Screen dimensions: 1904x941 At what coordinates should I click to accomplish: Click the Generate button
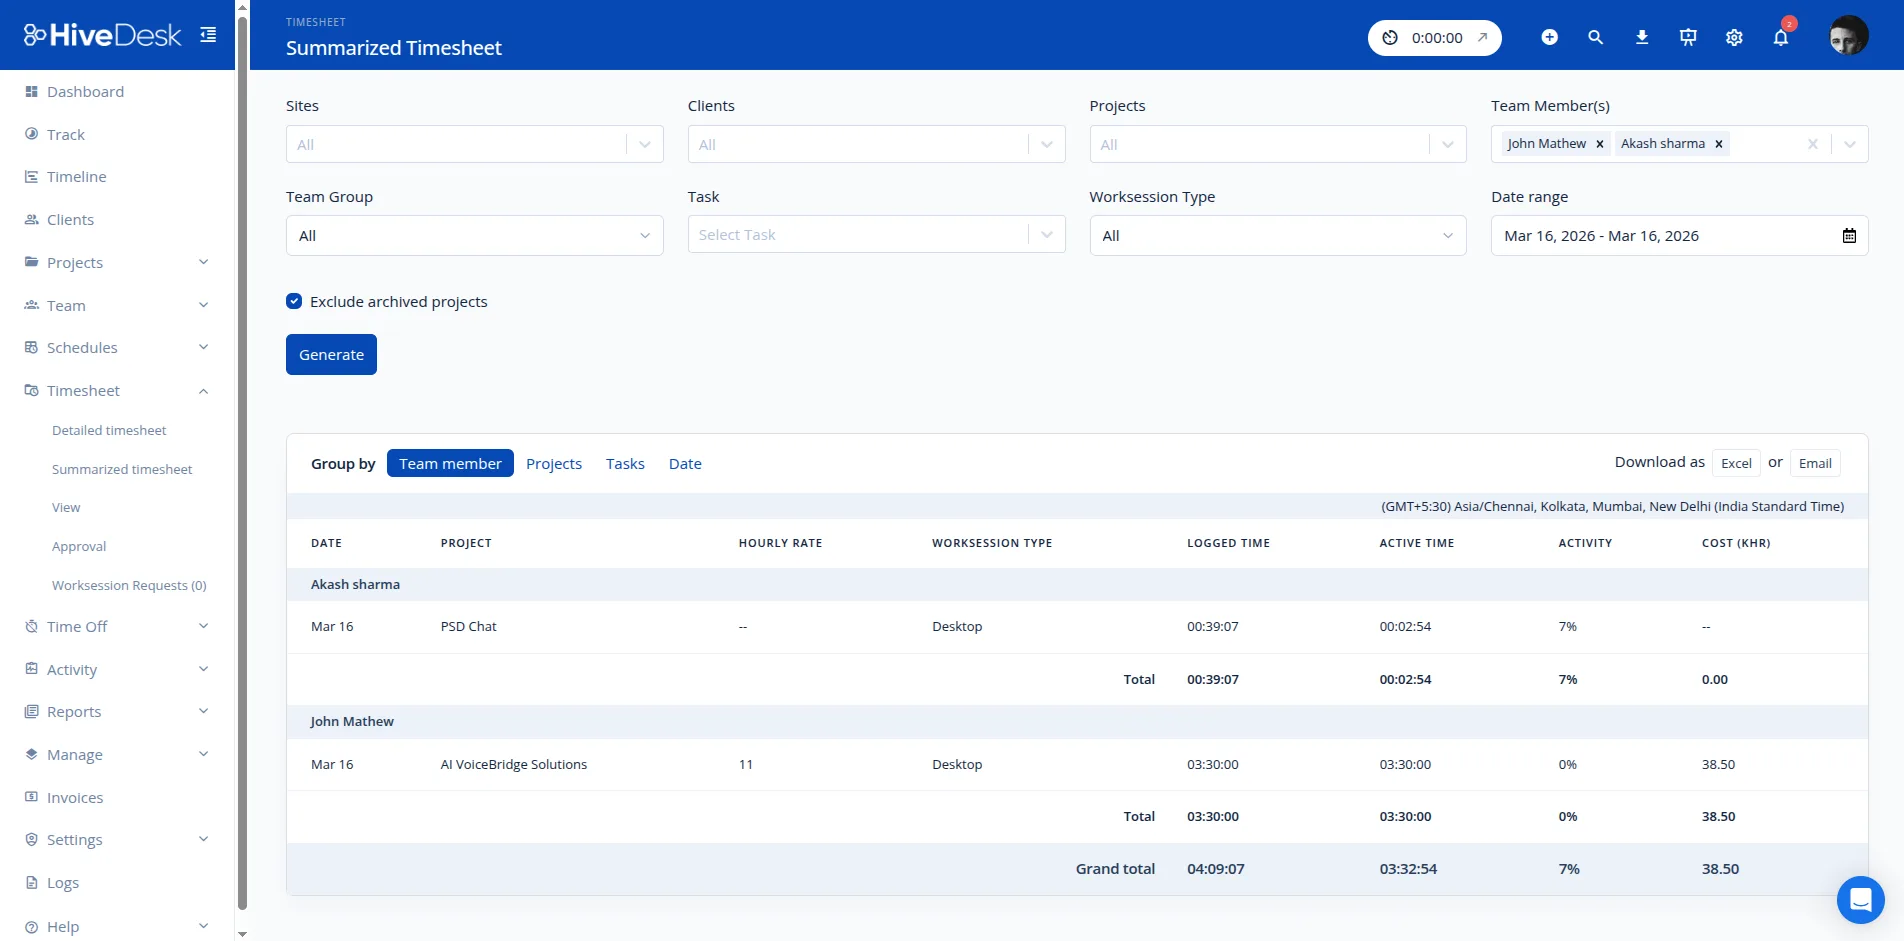click(331, 354)
